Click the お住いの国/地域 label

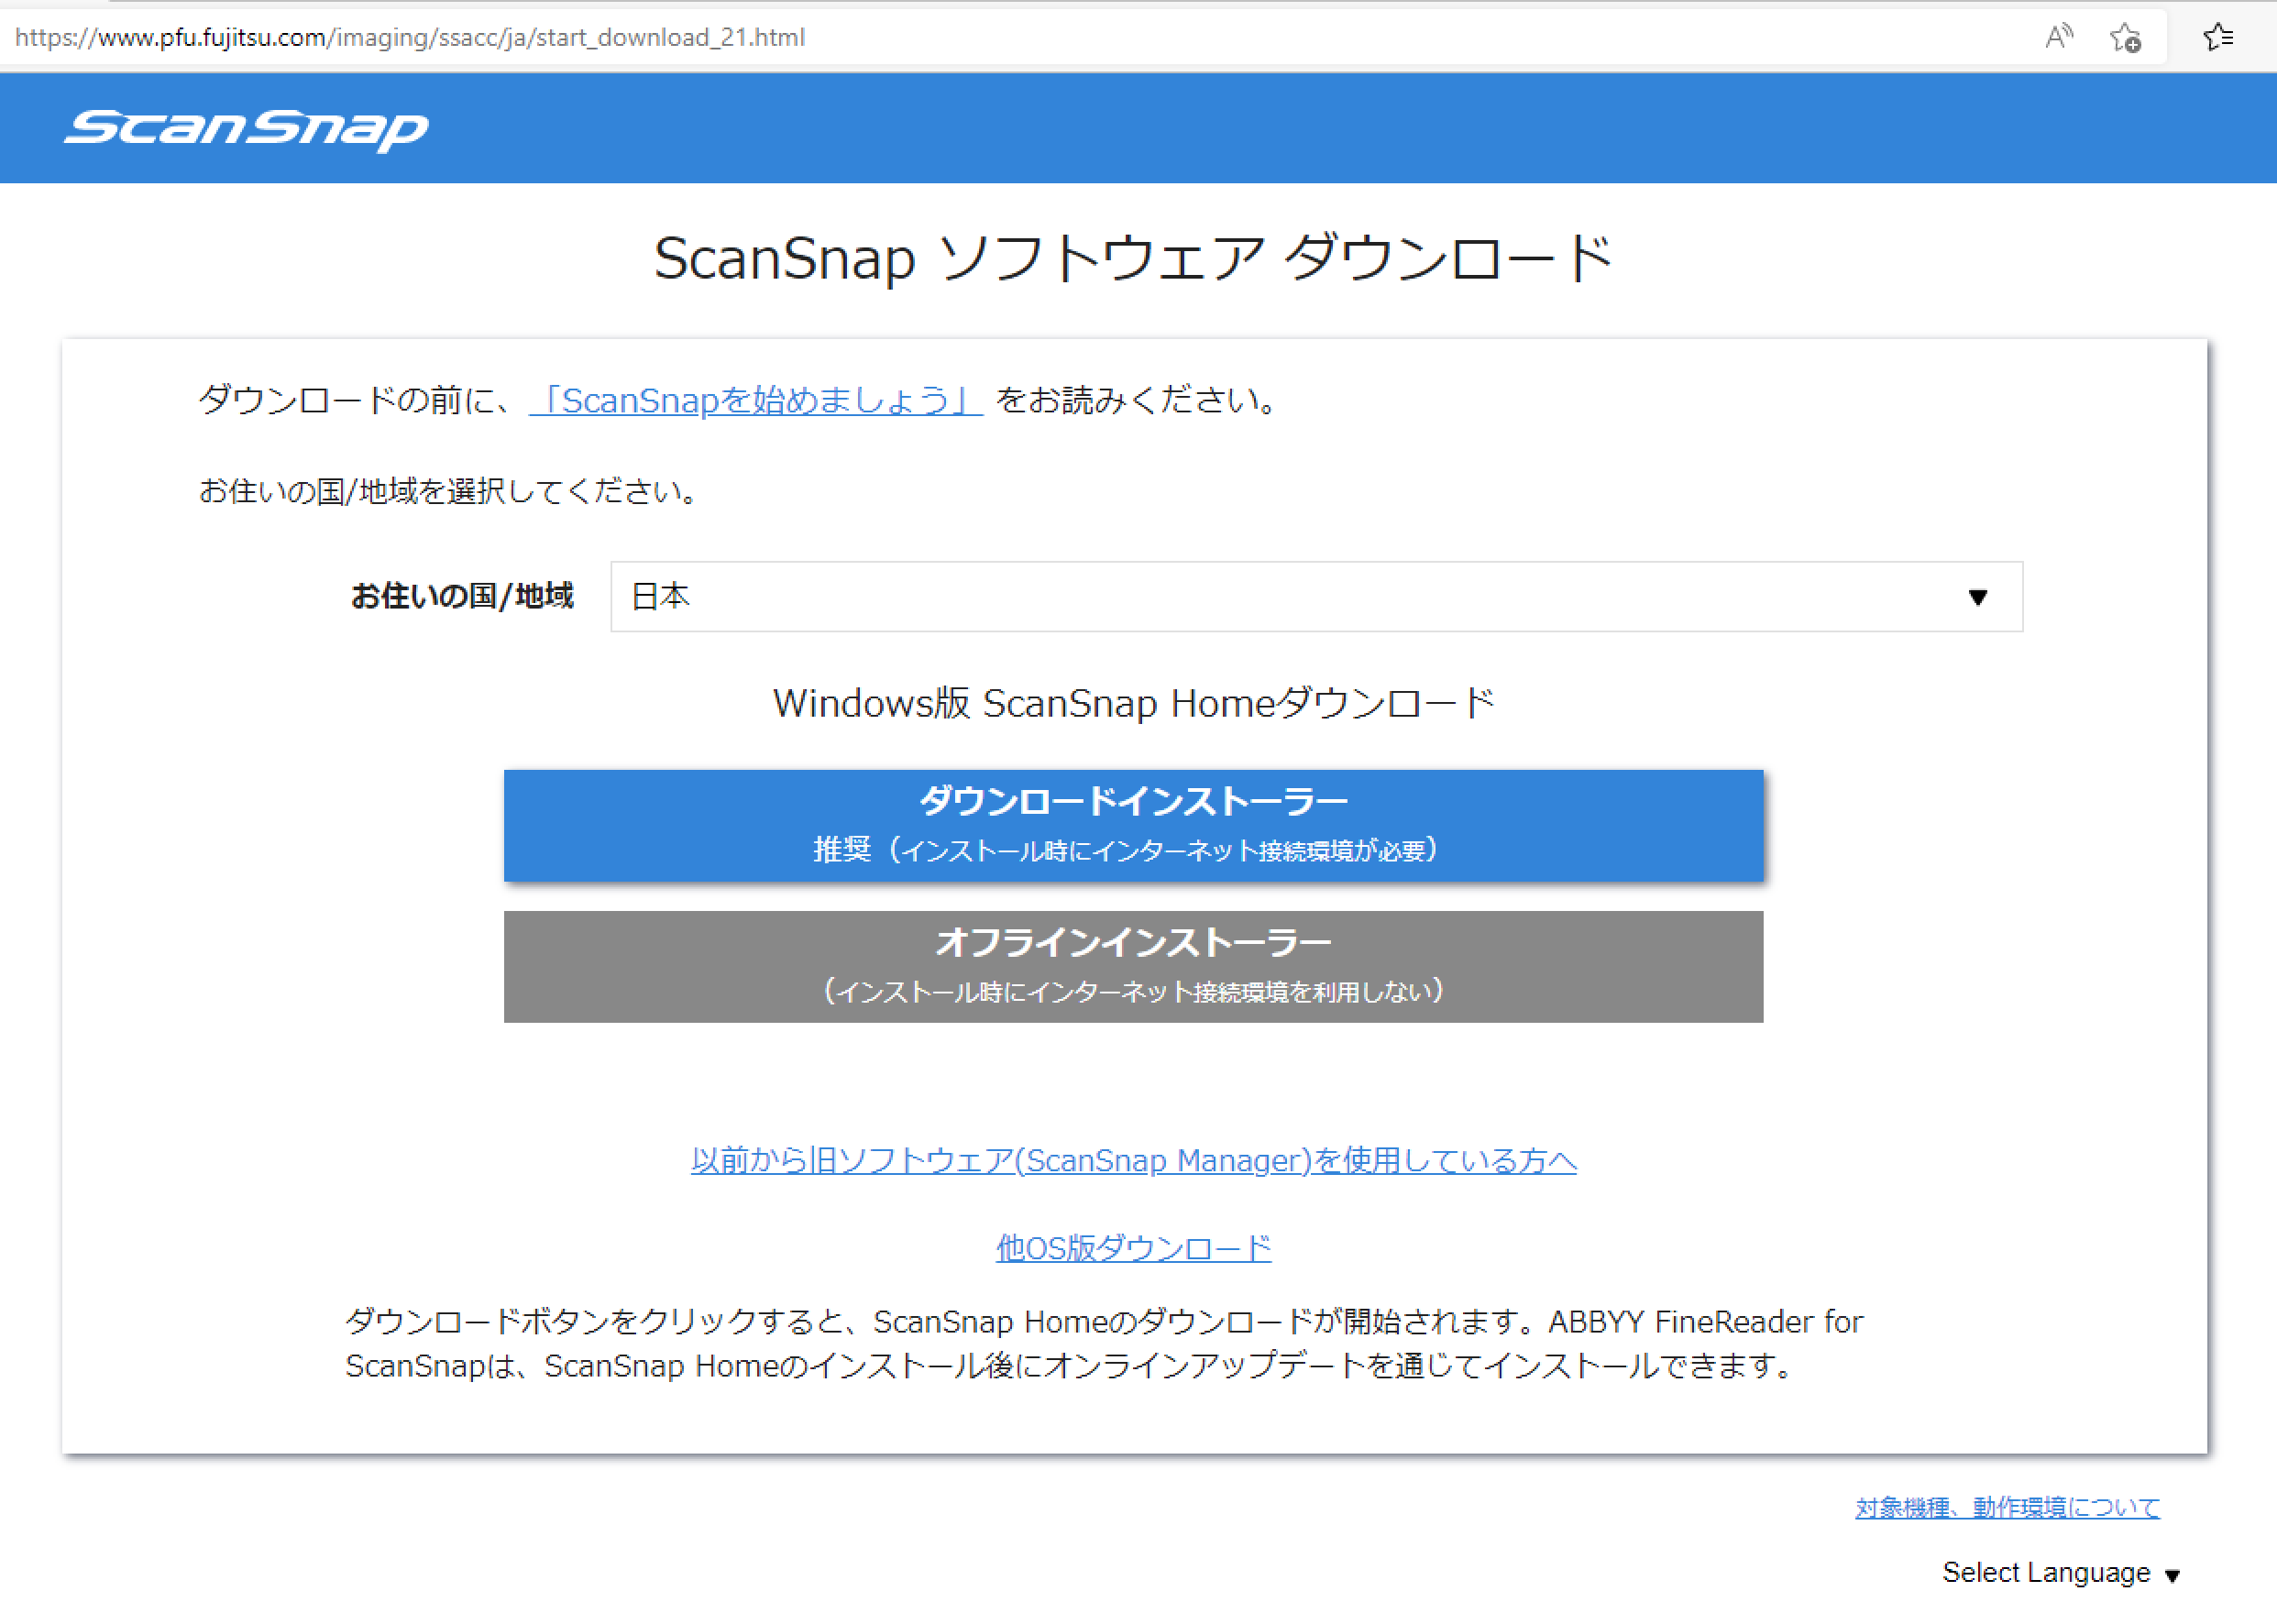pos(462,596)
